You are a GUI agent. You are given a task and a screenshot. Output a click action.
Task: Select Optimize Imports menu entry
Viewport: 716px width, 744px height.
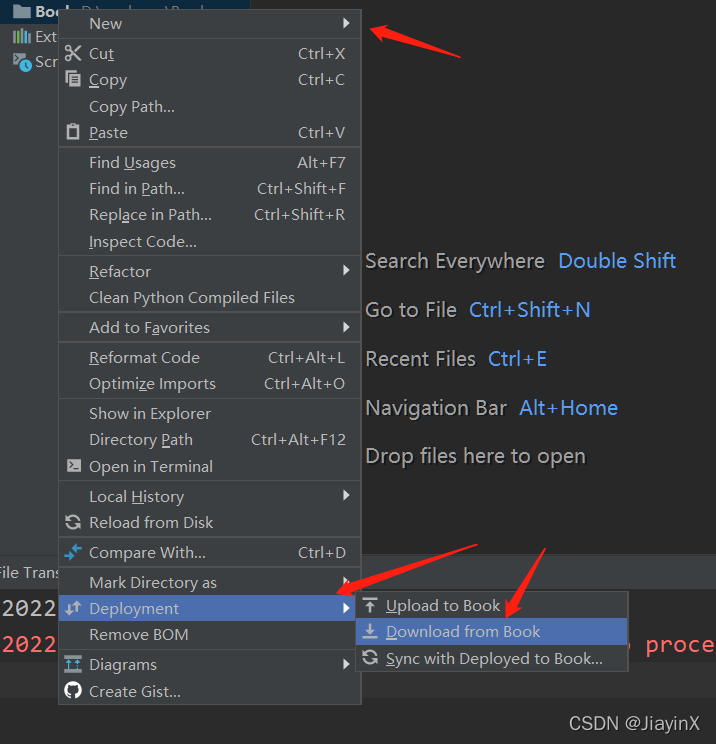click(x=210, y=383)
